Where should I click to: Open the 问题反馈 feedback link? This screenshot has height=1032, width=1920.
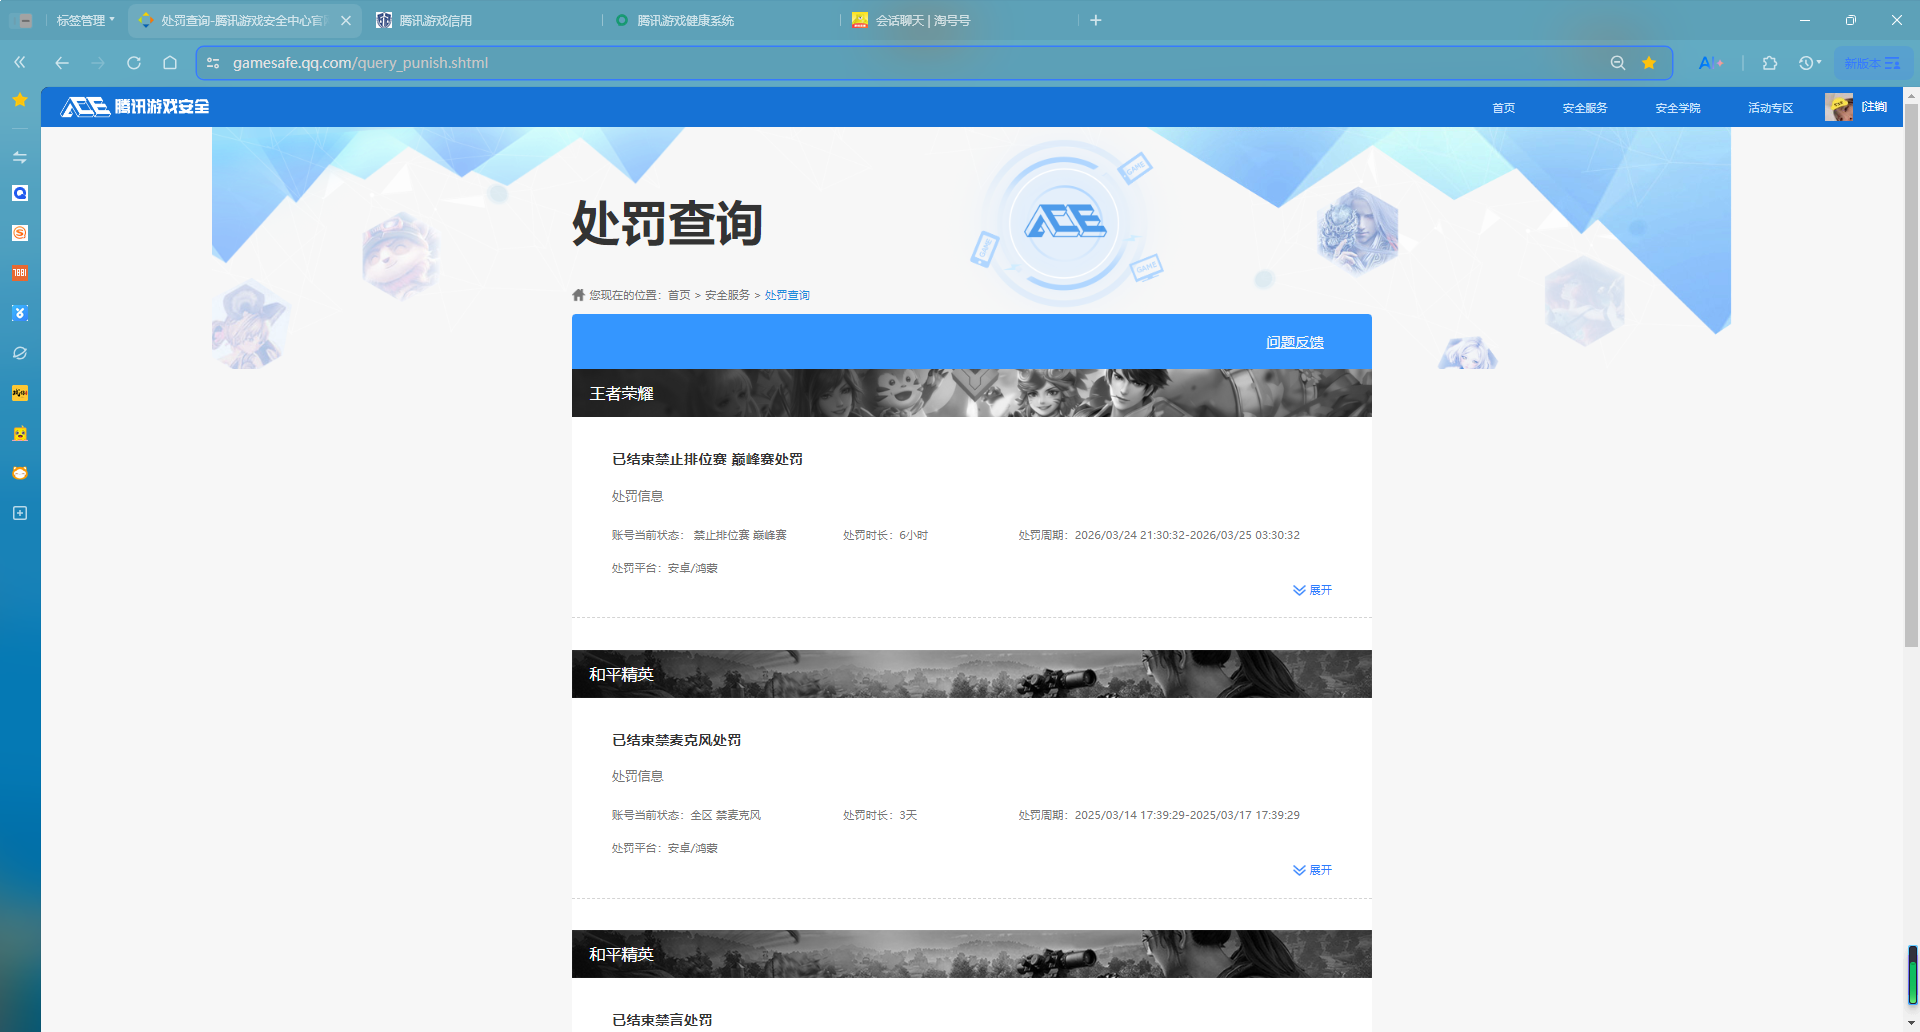click(x=1295, y=342)
